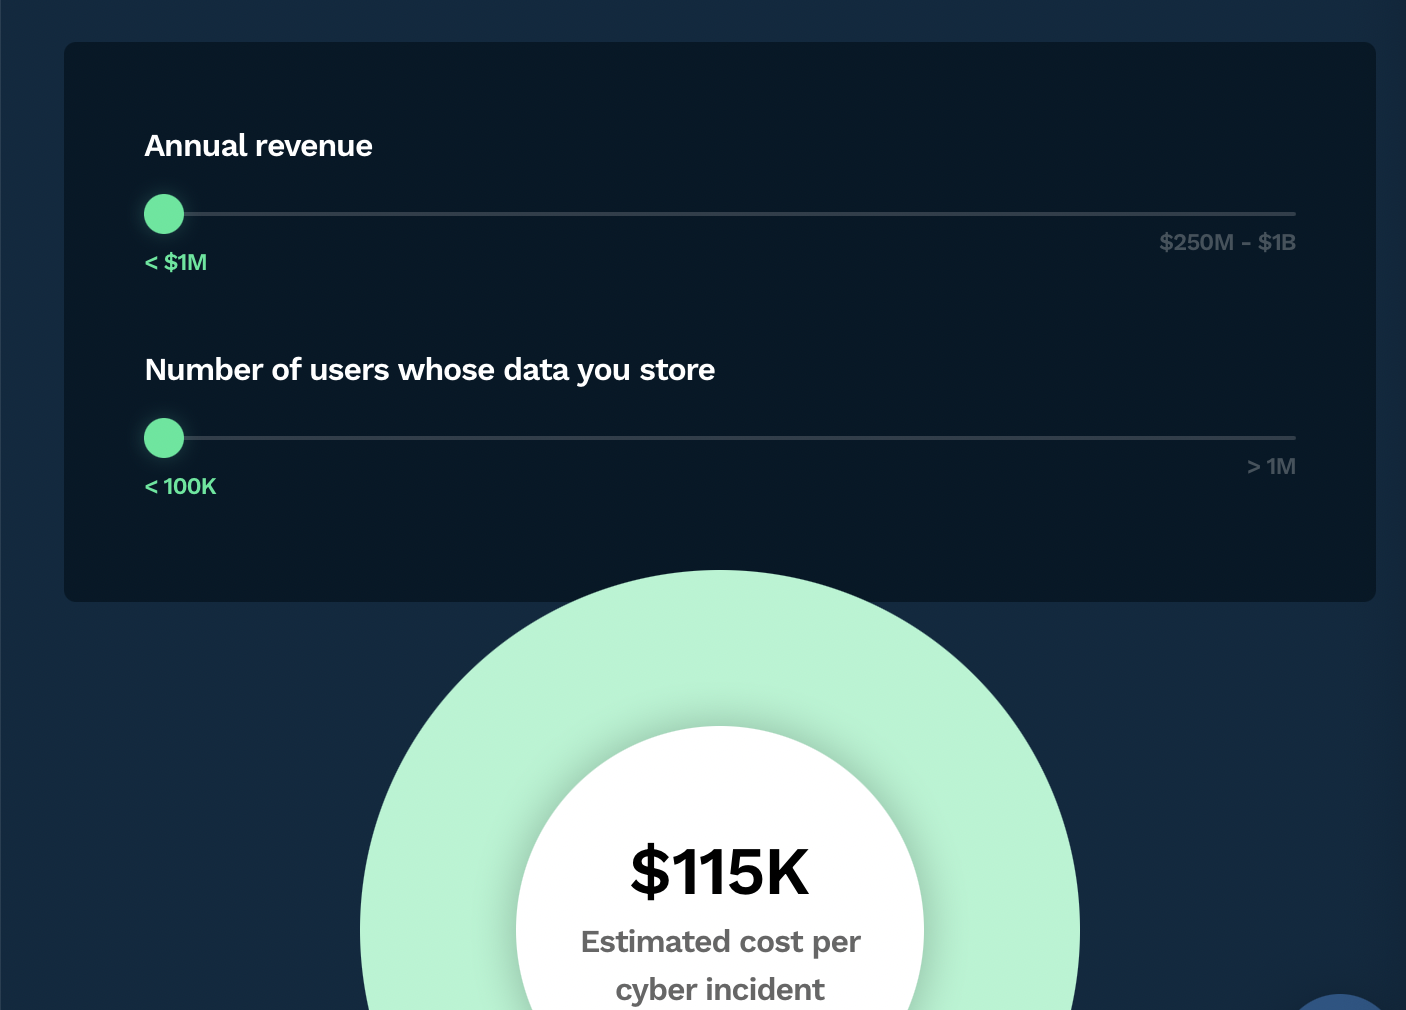Screen dimensions: 1406x1010
Task: Click the "Annual revenue" heading
Action: tap(258, 146)
